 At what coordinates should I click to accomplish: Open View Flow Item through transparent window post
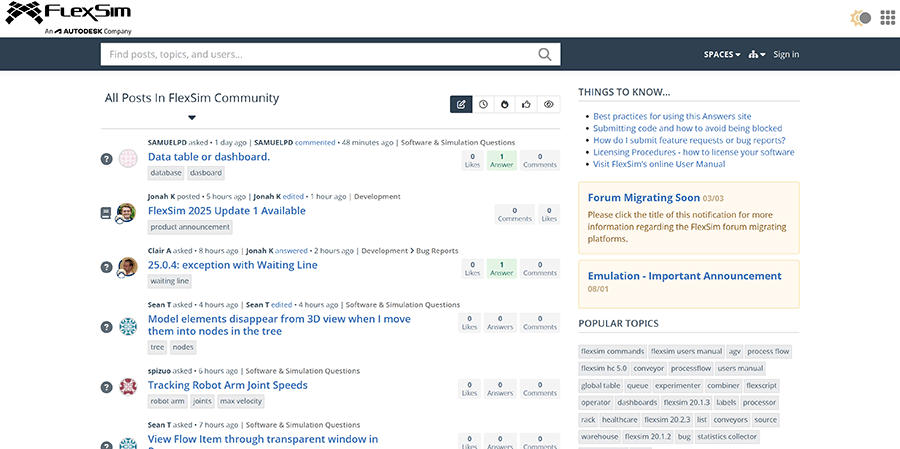tap(263, 441)
